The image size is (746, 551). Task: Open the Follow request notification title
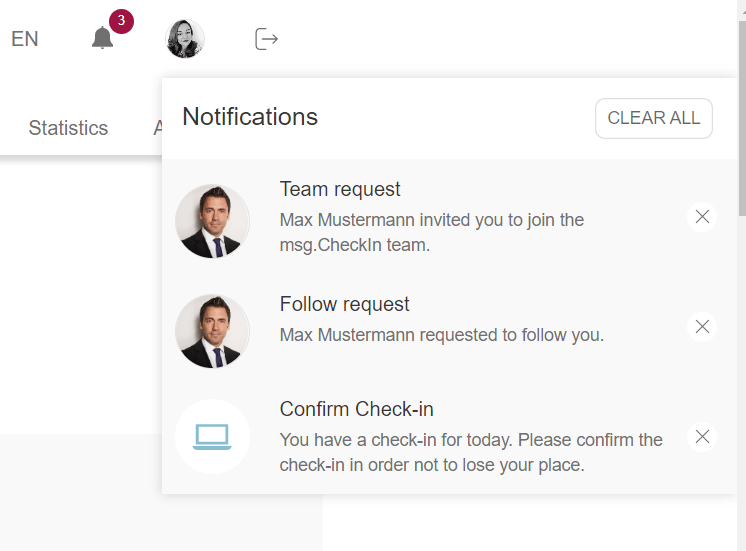(x=345, y=304)
